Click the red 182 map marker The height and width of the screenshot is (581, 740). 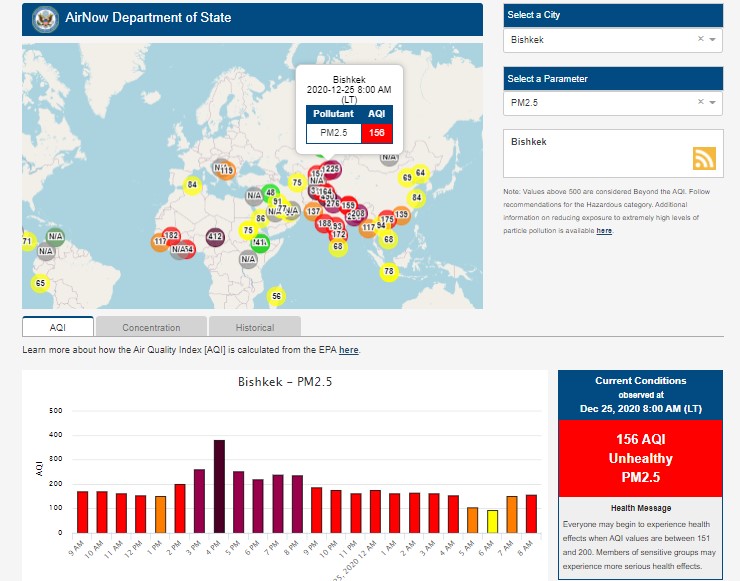point(171,236)
